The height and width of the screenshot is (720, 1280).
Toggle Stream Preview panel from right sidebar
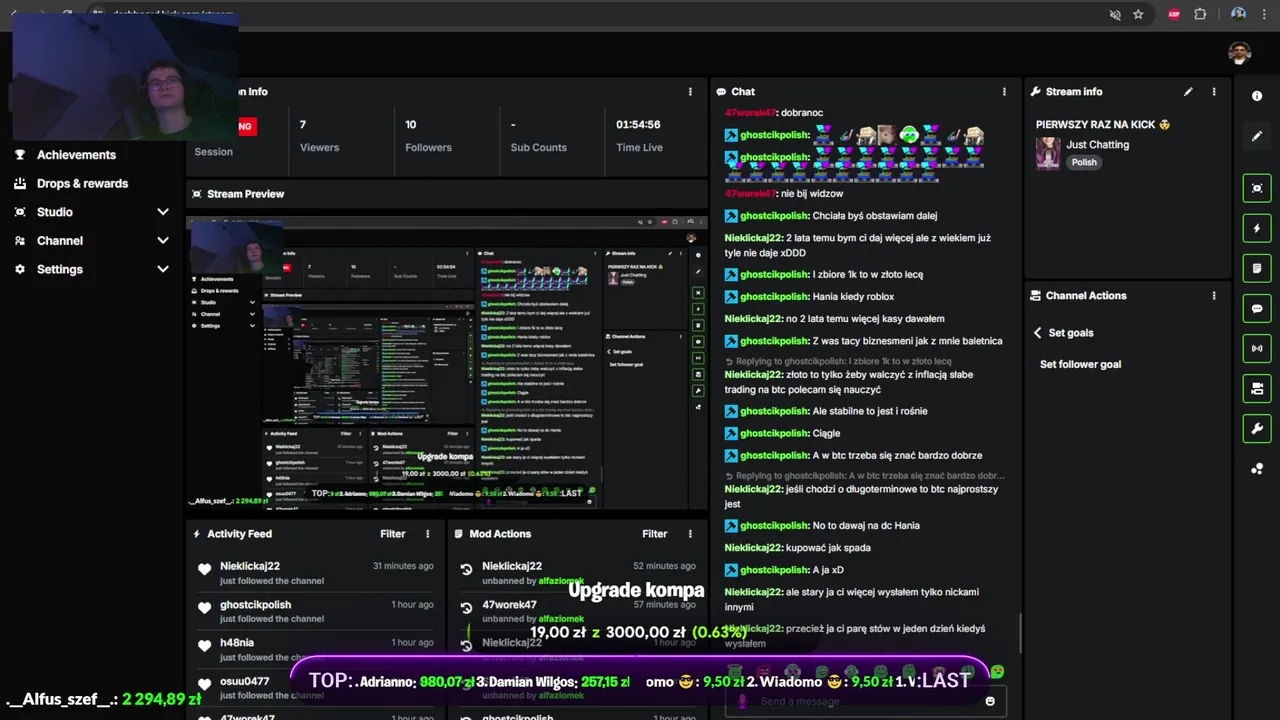click(x=1257, y=188)
